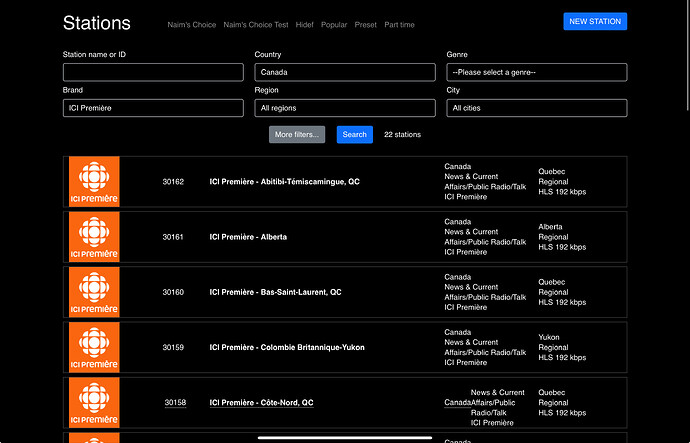Open ICI Première - Côte-Nord, QC link
This screenshot has height=443, width=690.
[x=261, y=403]
